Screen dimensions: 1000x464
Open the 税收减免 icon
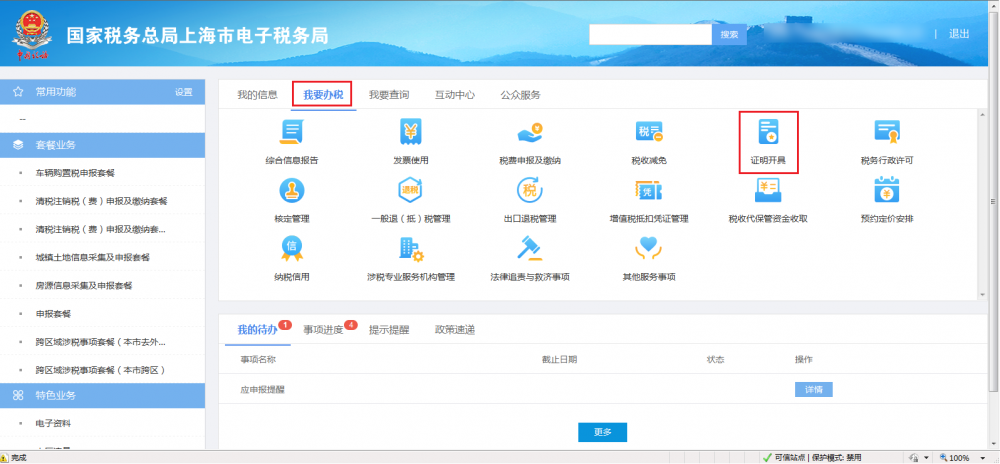coord(649,132)
